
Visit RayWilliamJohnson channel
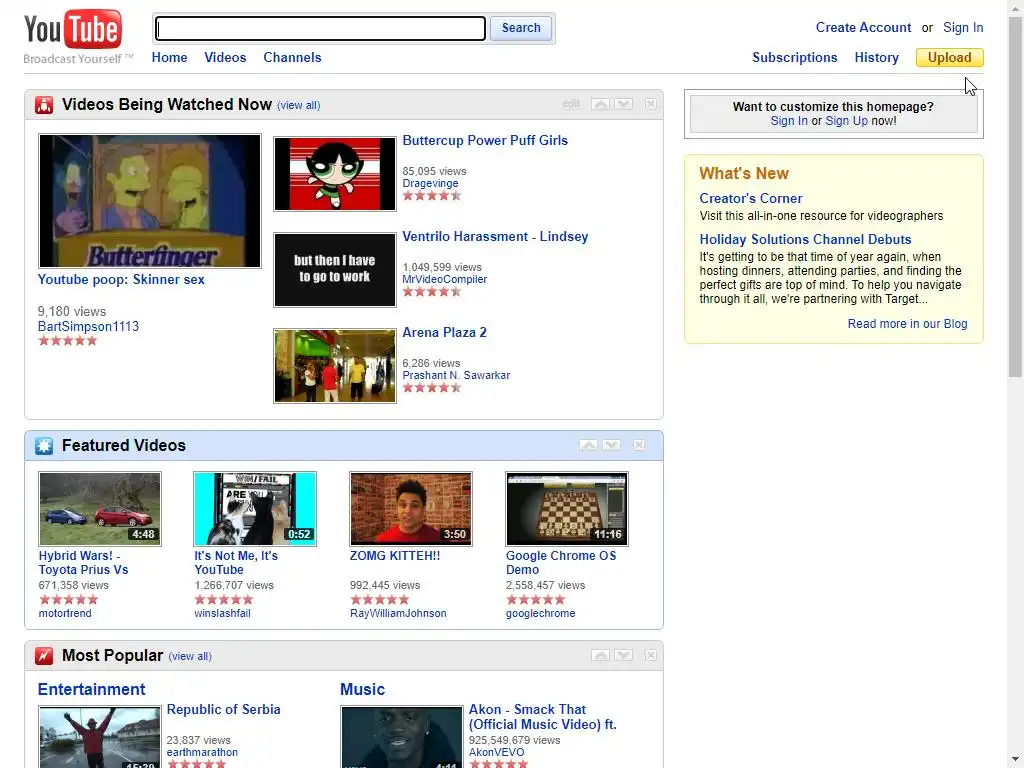click(398, 613)
